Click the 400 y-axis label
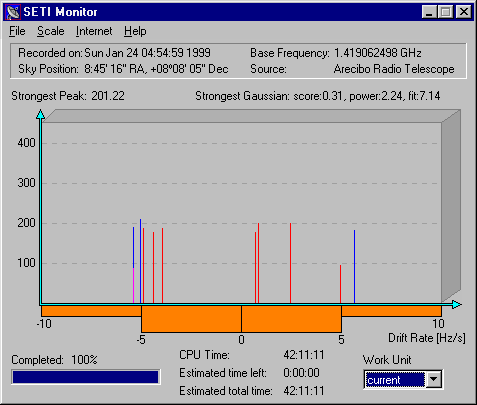This screenshot has width=477, height=405. tap(26, 143)
